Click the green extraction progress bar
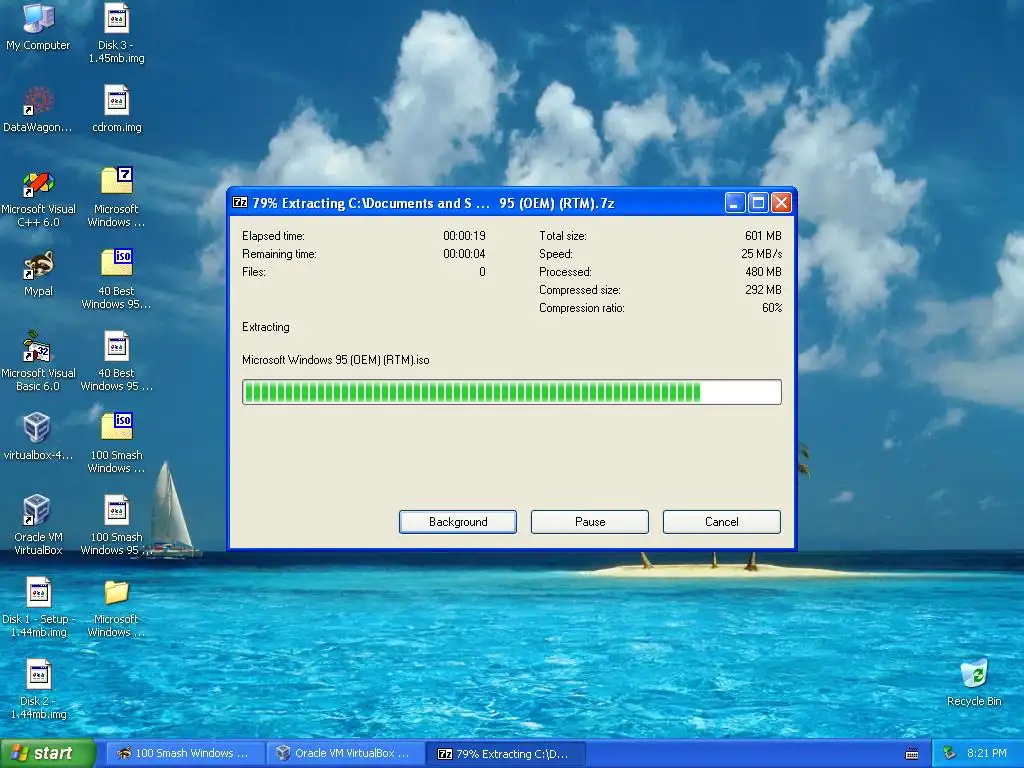1024x768 pixels. coord(511,392)
